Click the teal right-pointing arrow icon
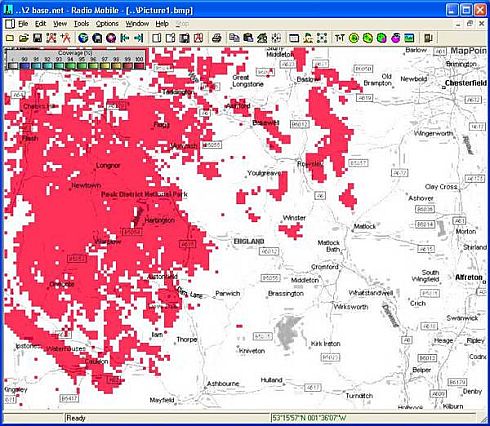 [138, 38]
